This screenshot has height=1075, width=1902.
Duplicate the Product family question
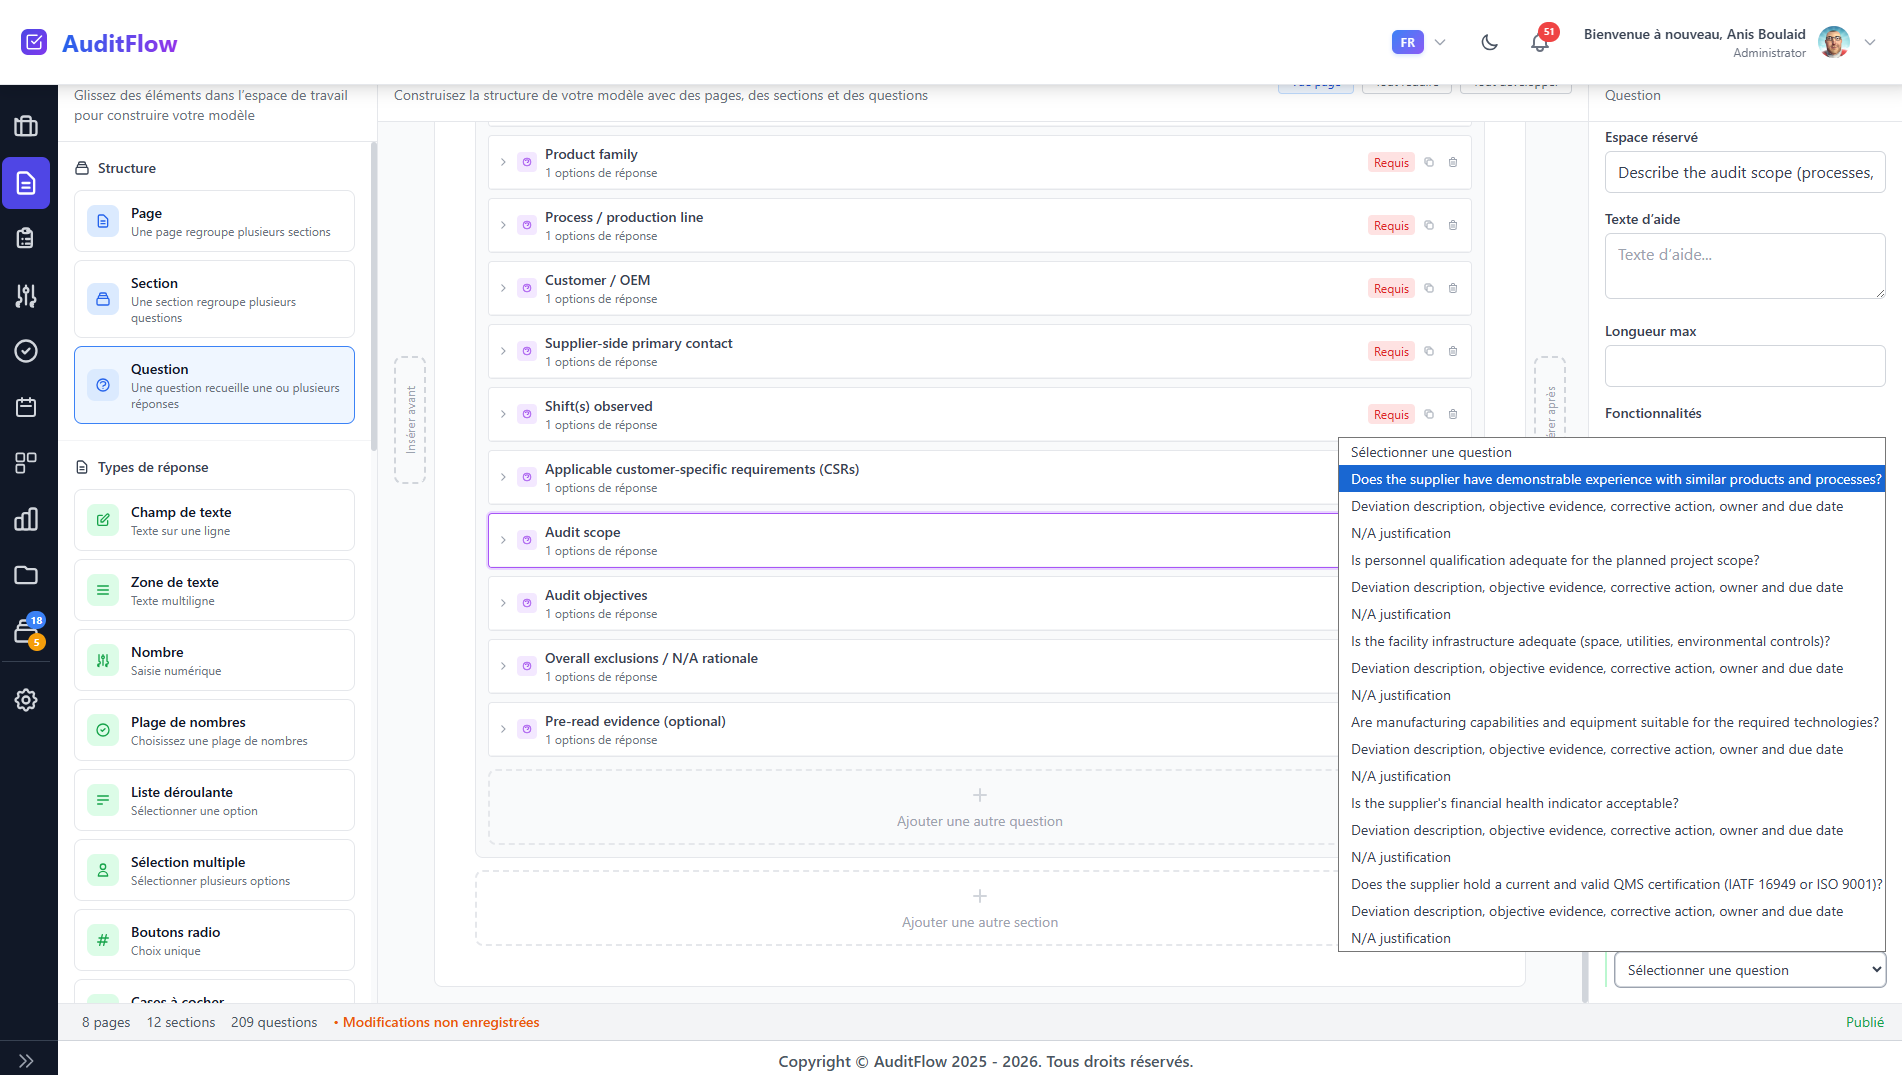1429,162
